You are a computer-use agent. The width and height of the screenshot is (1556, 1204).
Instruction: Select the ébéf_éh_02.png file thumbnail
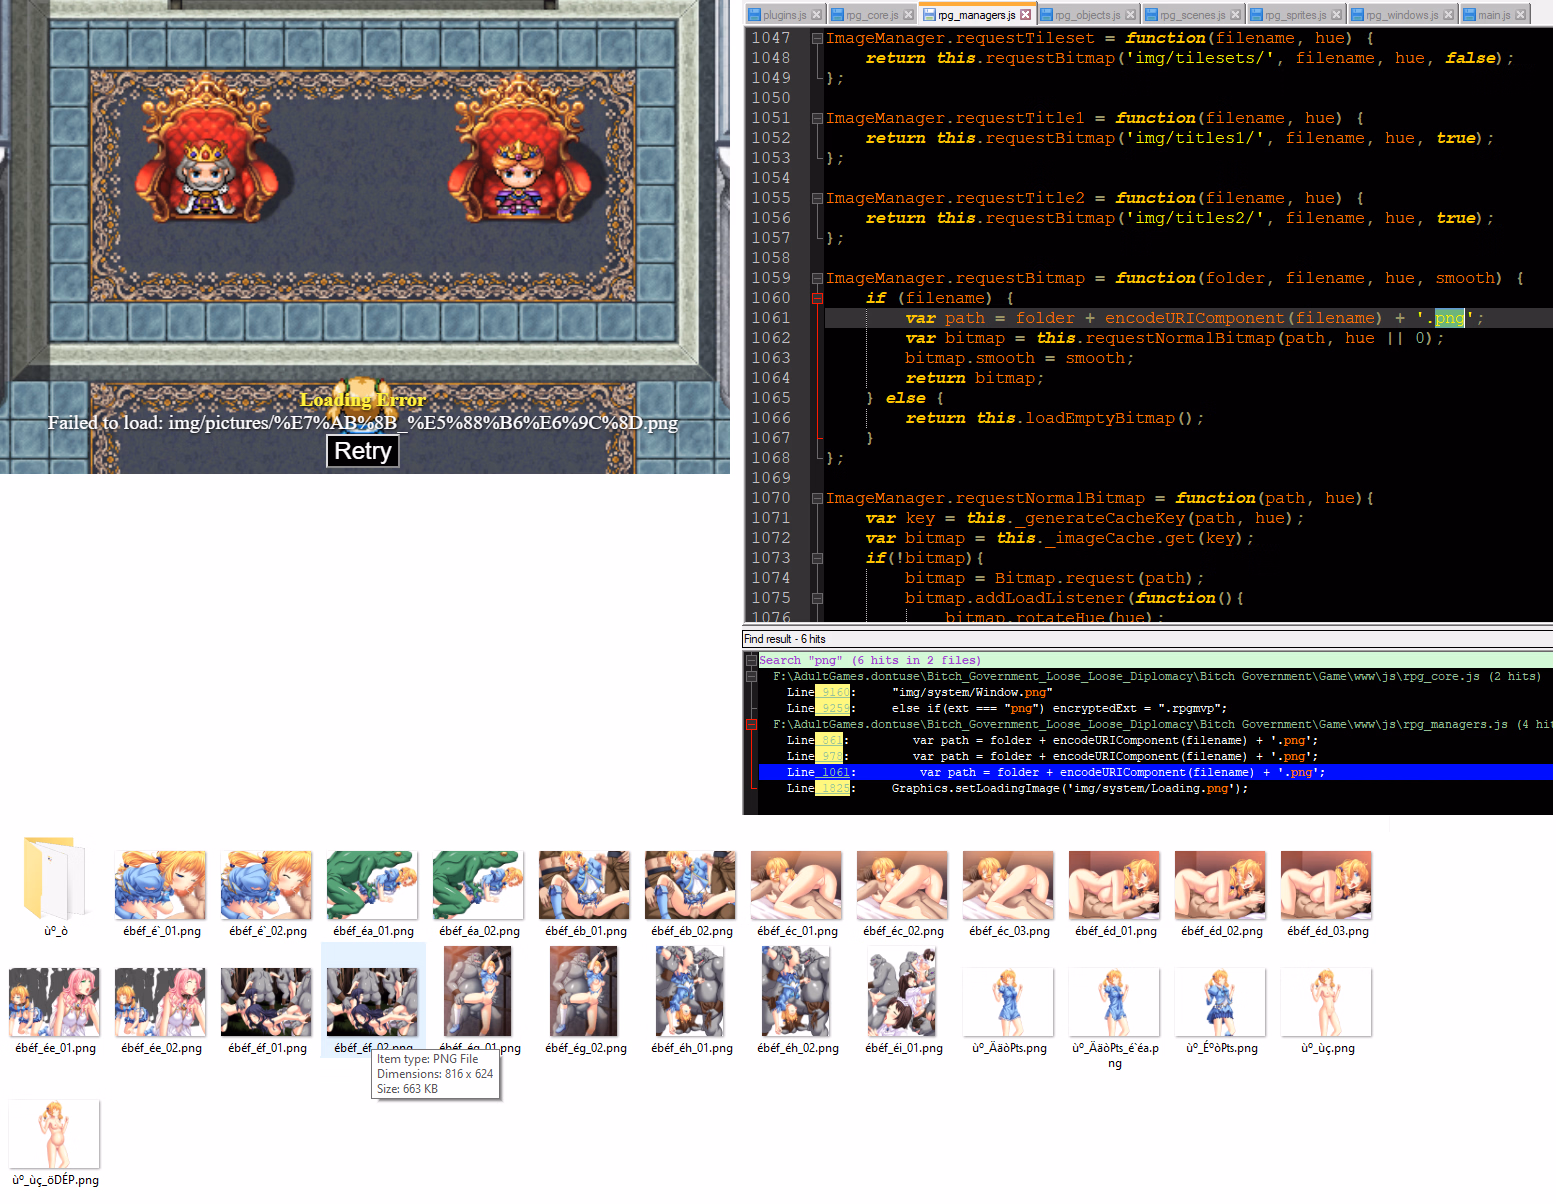[797, 992]
